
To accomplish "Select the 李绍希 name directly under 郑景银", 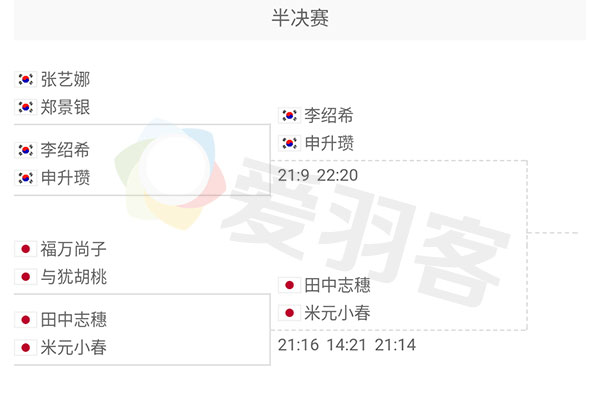I will pos(65,150).
